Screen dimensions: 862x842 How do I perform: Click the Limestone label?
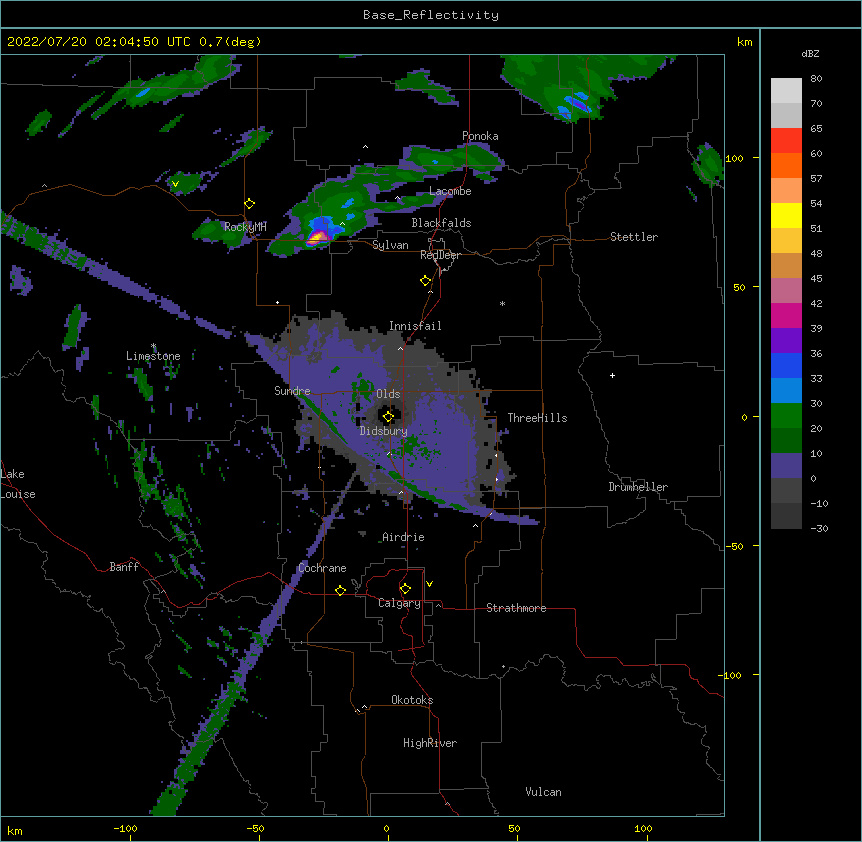click(153, 356)
